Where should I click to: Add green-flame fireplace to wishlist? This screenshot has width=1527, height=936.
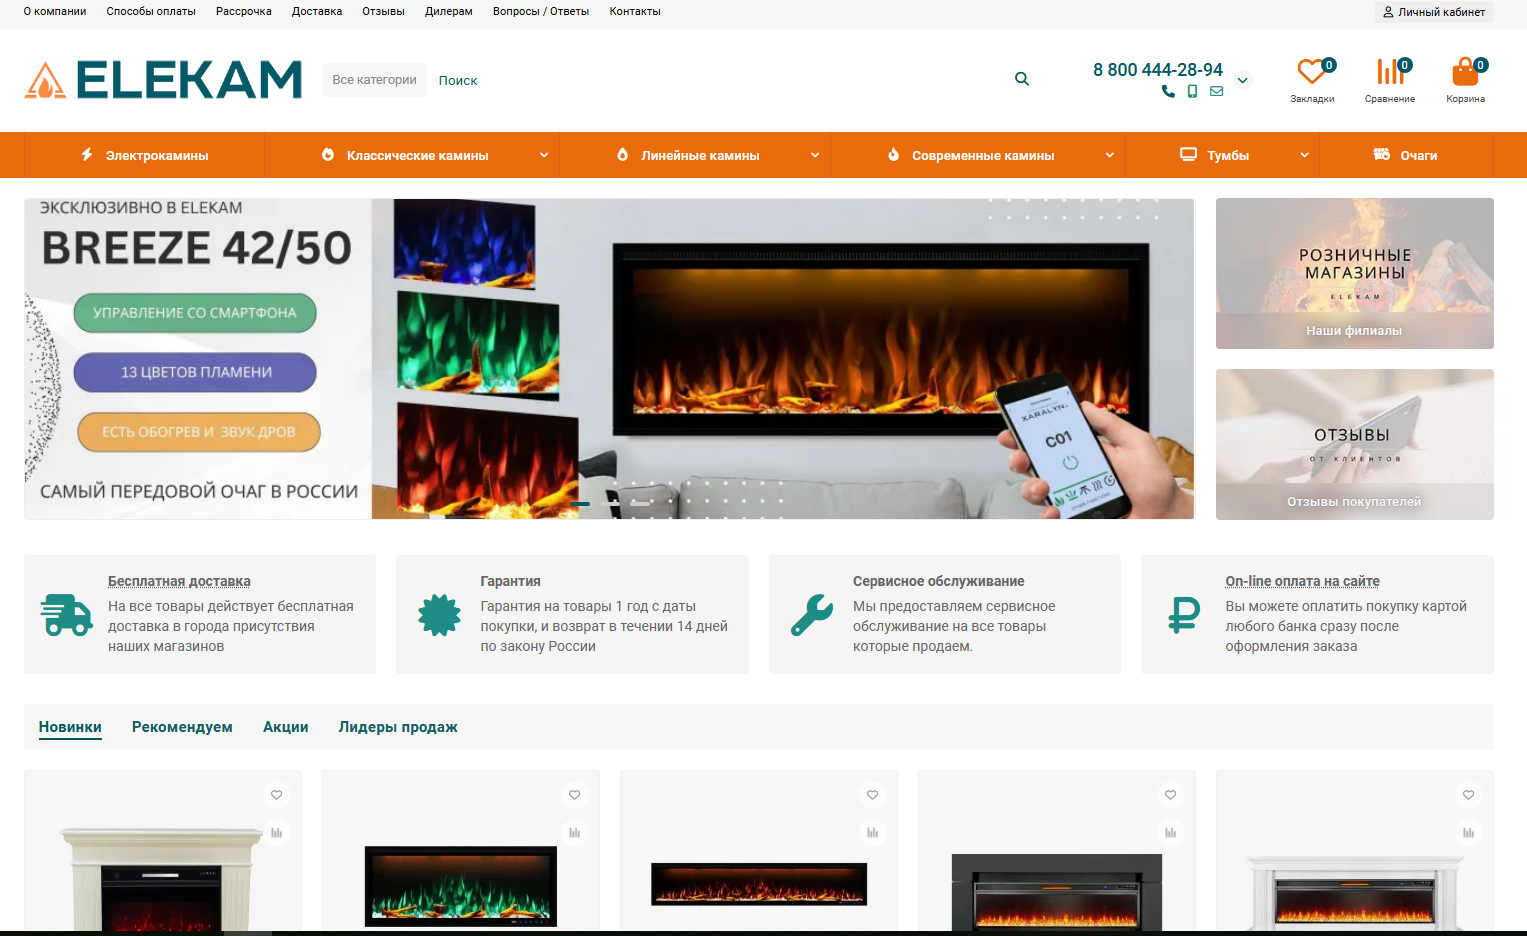click(x=575, y=795)
